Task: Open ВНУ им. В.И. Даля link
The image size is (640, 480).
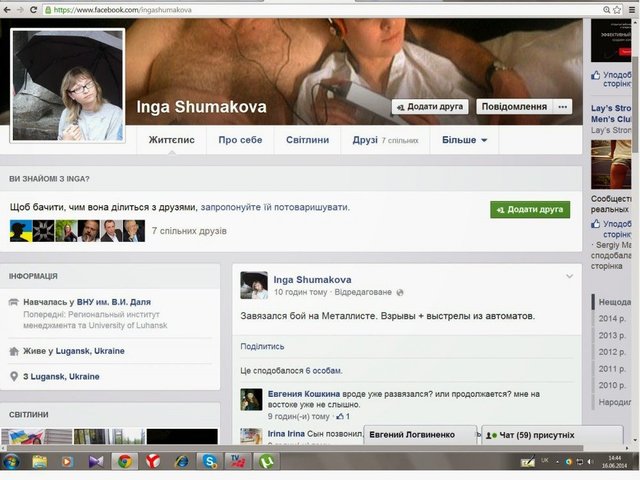Action: [x=114, y=302]
